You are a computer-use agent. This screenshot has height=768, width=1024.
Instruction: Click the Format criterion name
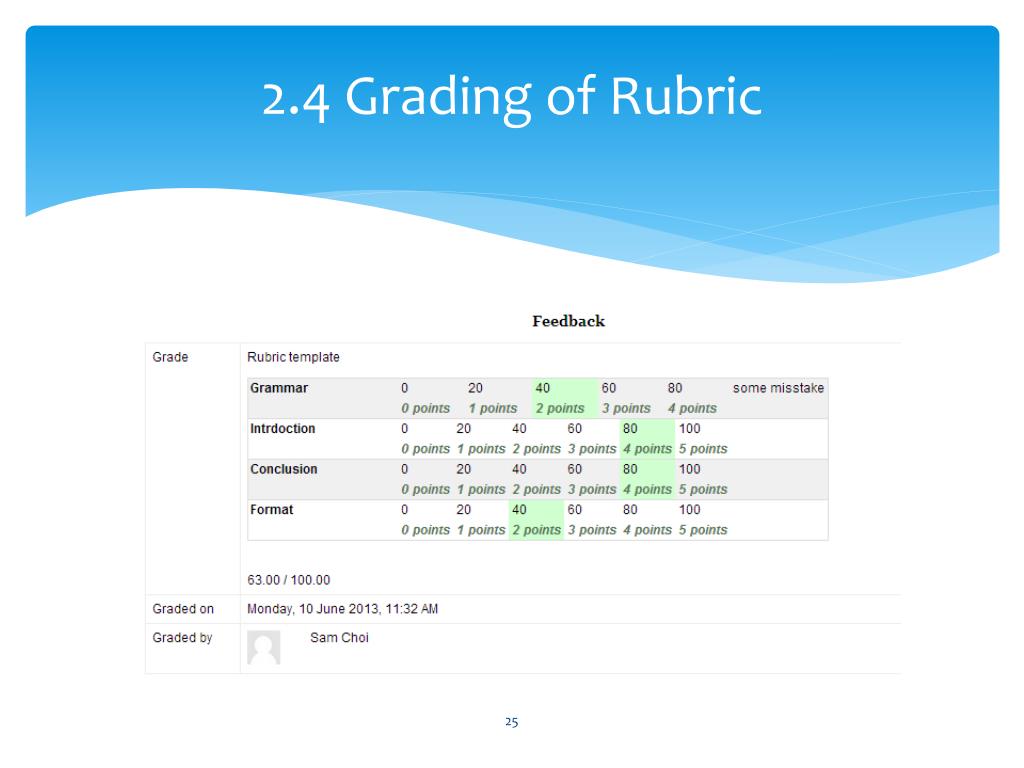click(x=272, y=509)
